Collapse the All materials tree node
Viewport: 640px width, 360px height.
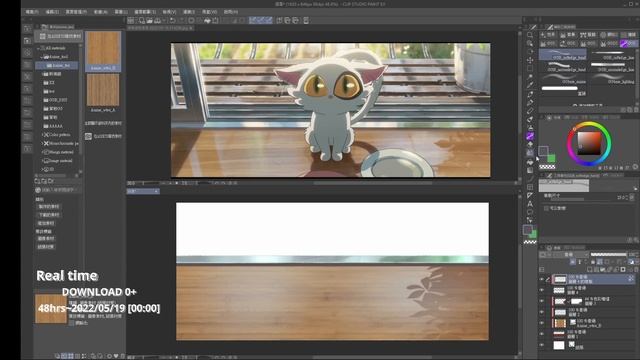39,48
